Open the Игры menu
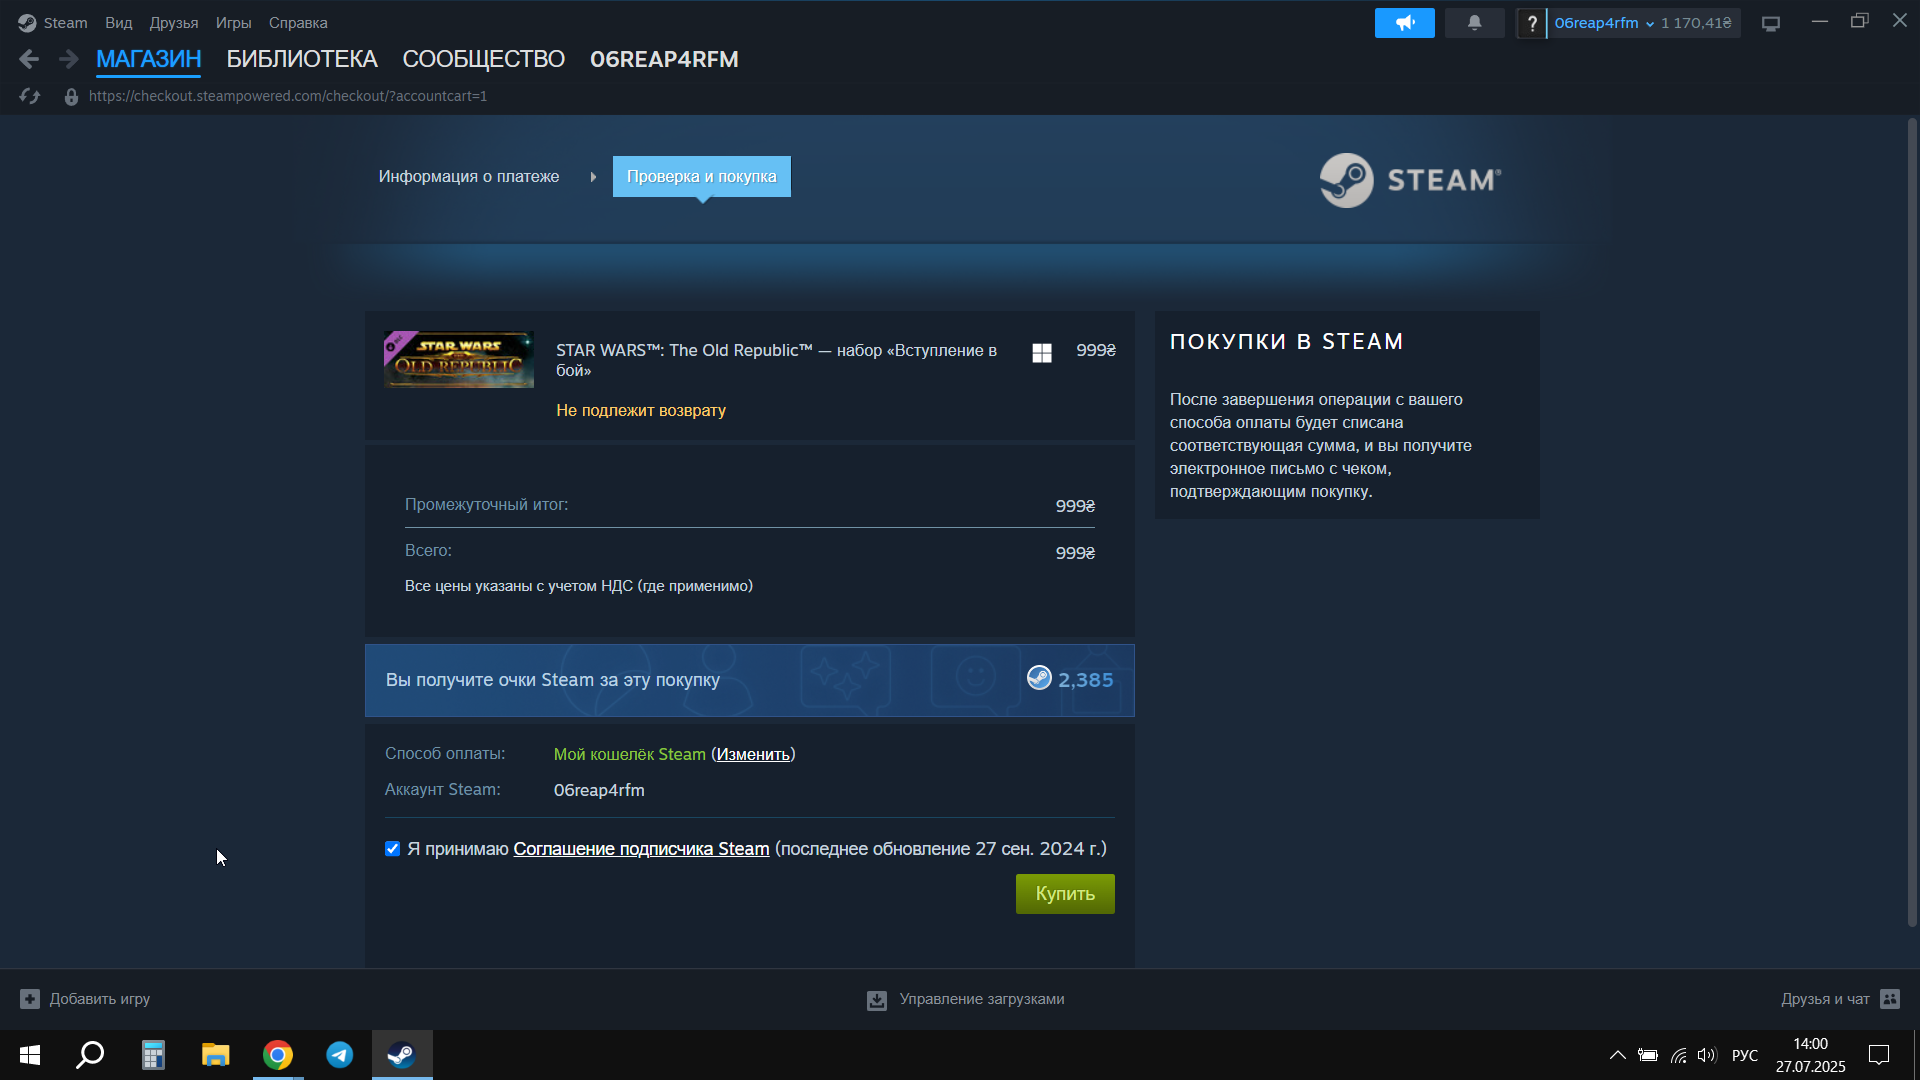The height and width of the screenshot is (1080, 1920). (233, 23)
